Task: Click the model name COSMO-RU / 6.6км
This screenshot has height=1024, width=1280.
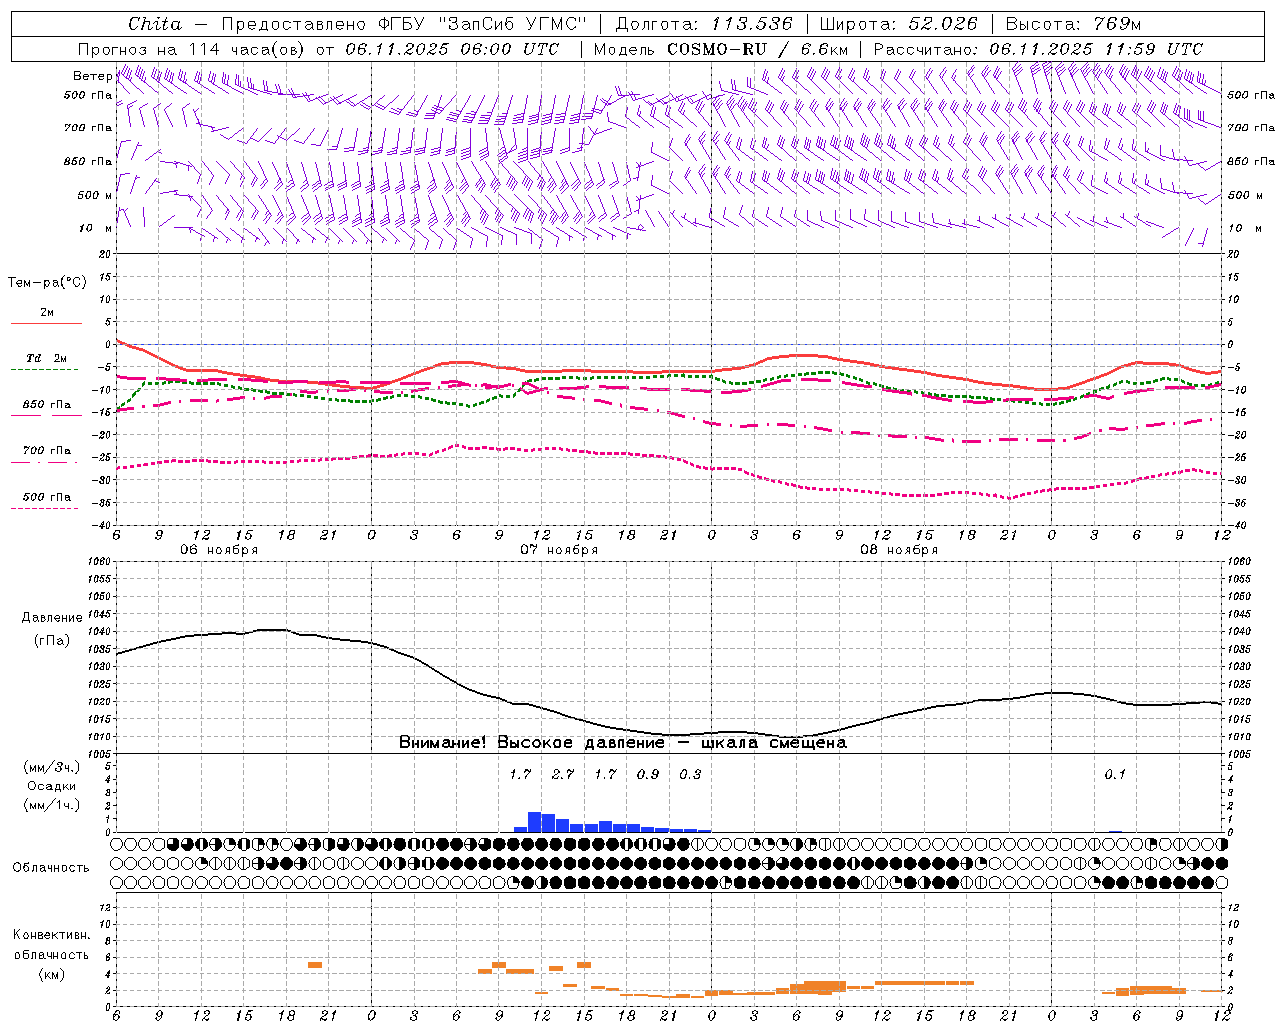Action: point(757,49)
